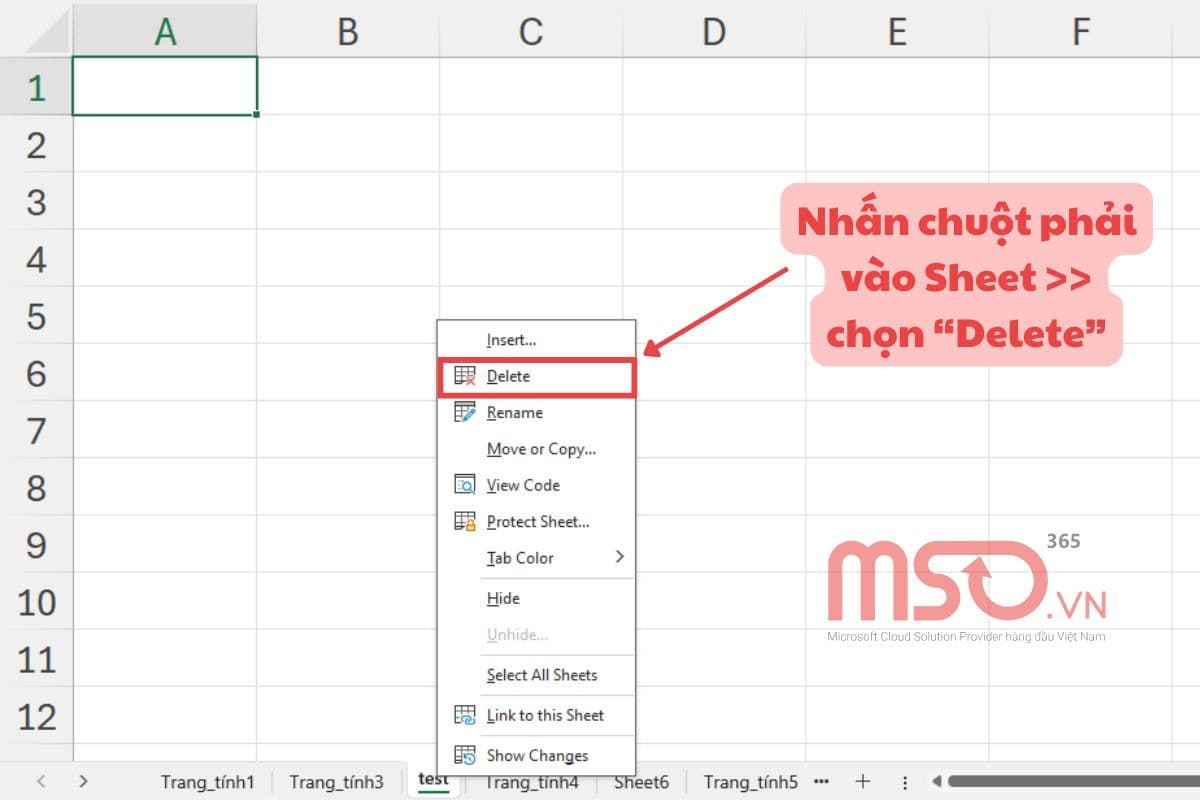The height and width of the screenshot is (800, 1200).
Task: Select row 8 header
Action: pos(37,487)
